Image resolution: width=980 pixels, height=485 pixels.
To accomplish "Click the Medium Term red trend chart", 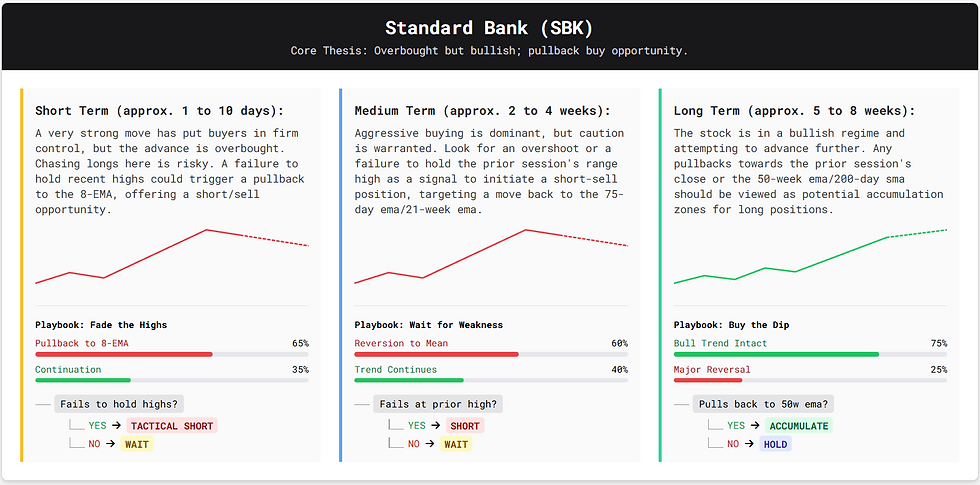I will 491,257.
